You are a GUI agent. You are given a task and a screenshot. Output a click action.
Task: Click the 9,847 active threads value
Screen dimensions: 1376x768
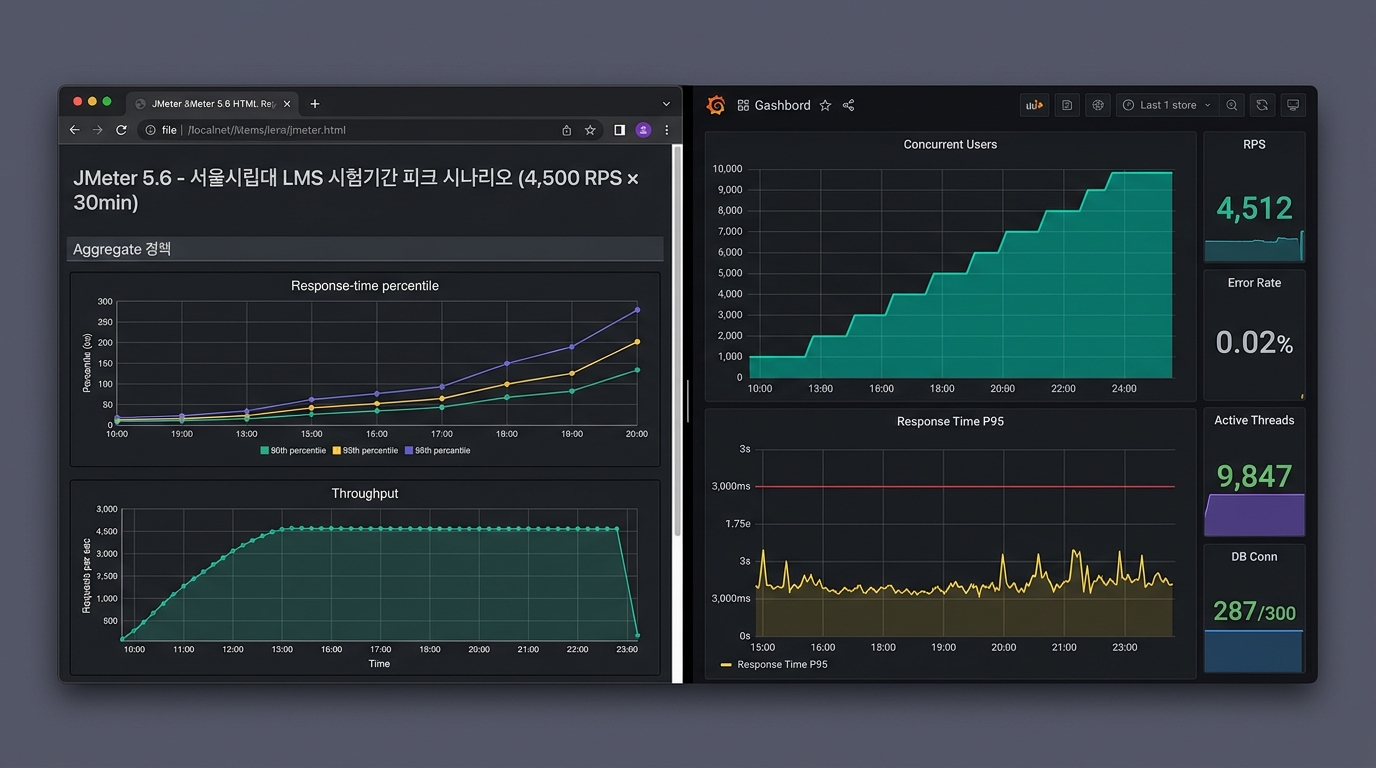(x=1254, y=476)
